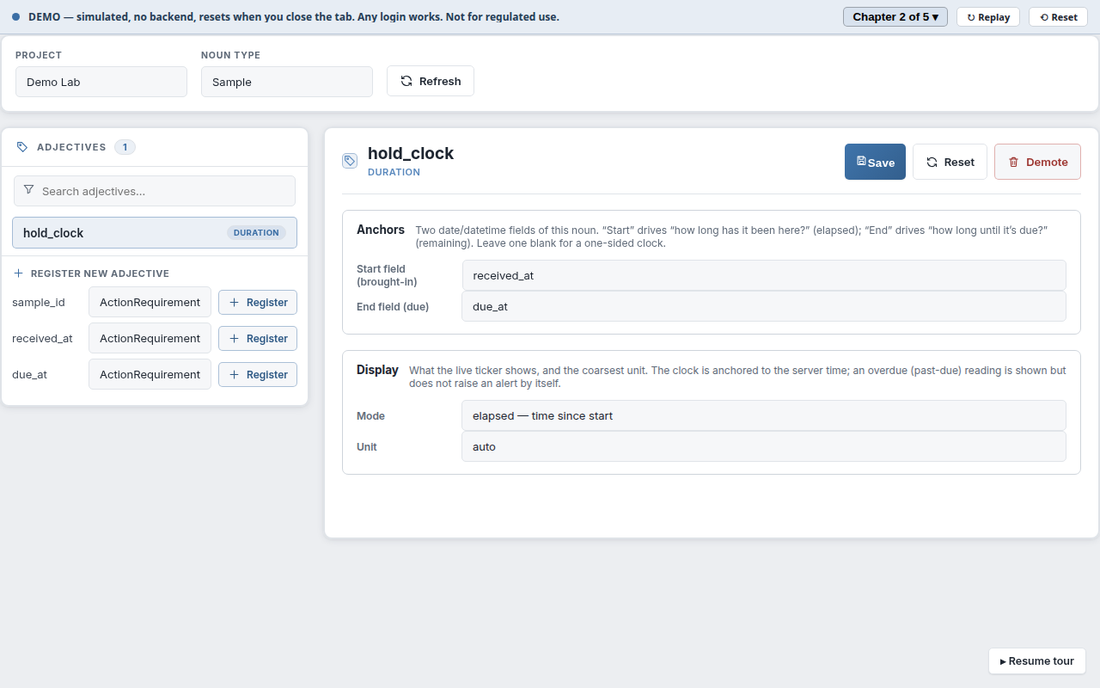The image size is (1100, 688).
Task: Click the Mode label
Action: 370,416
